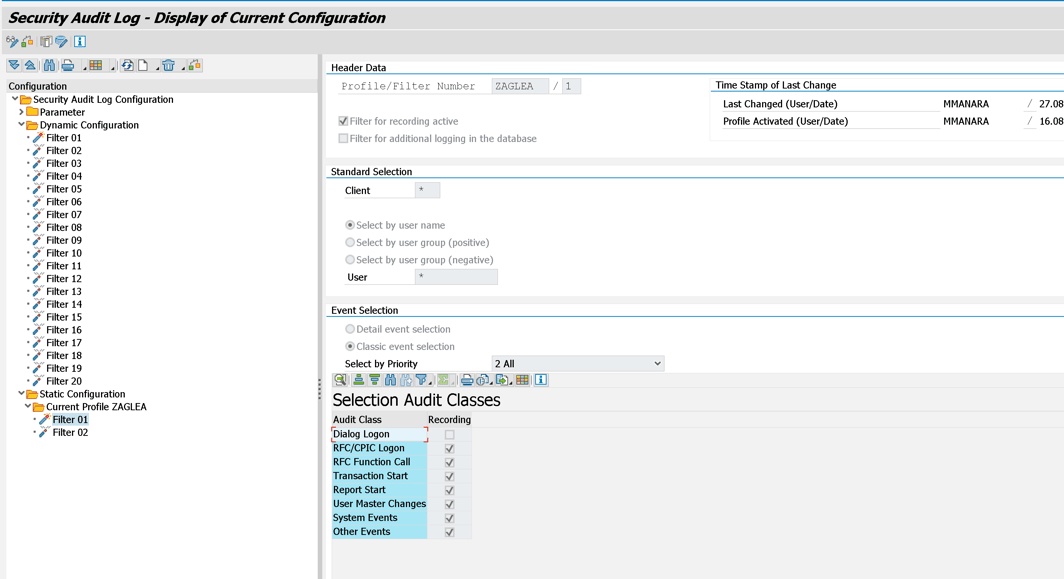Click the Refresh icon in the Configuration toolbar

[128, 64]
